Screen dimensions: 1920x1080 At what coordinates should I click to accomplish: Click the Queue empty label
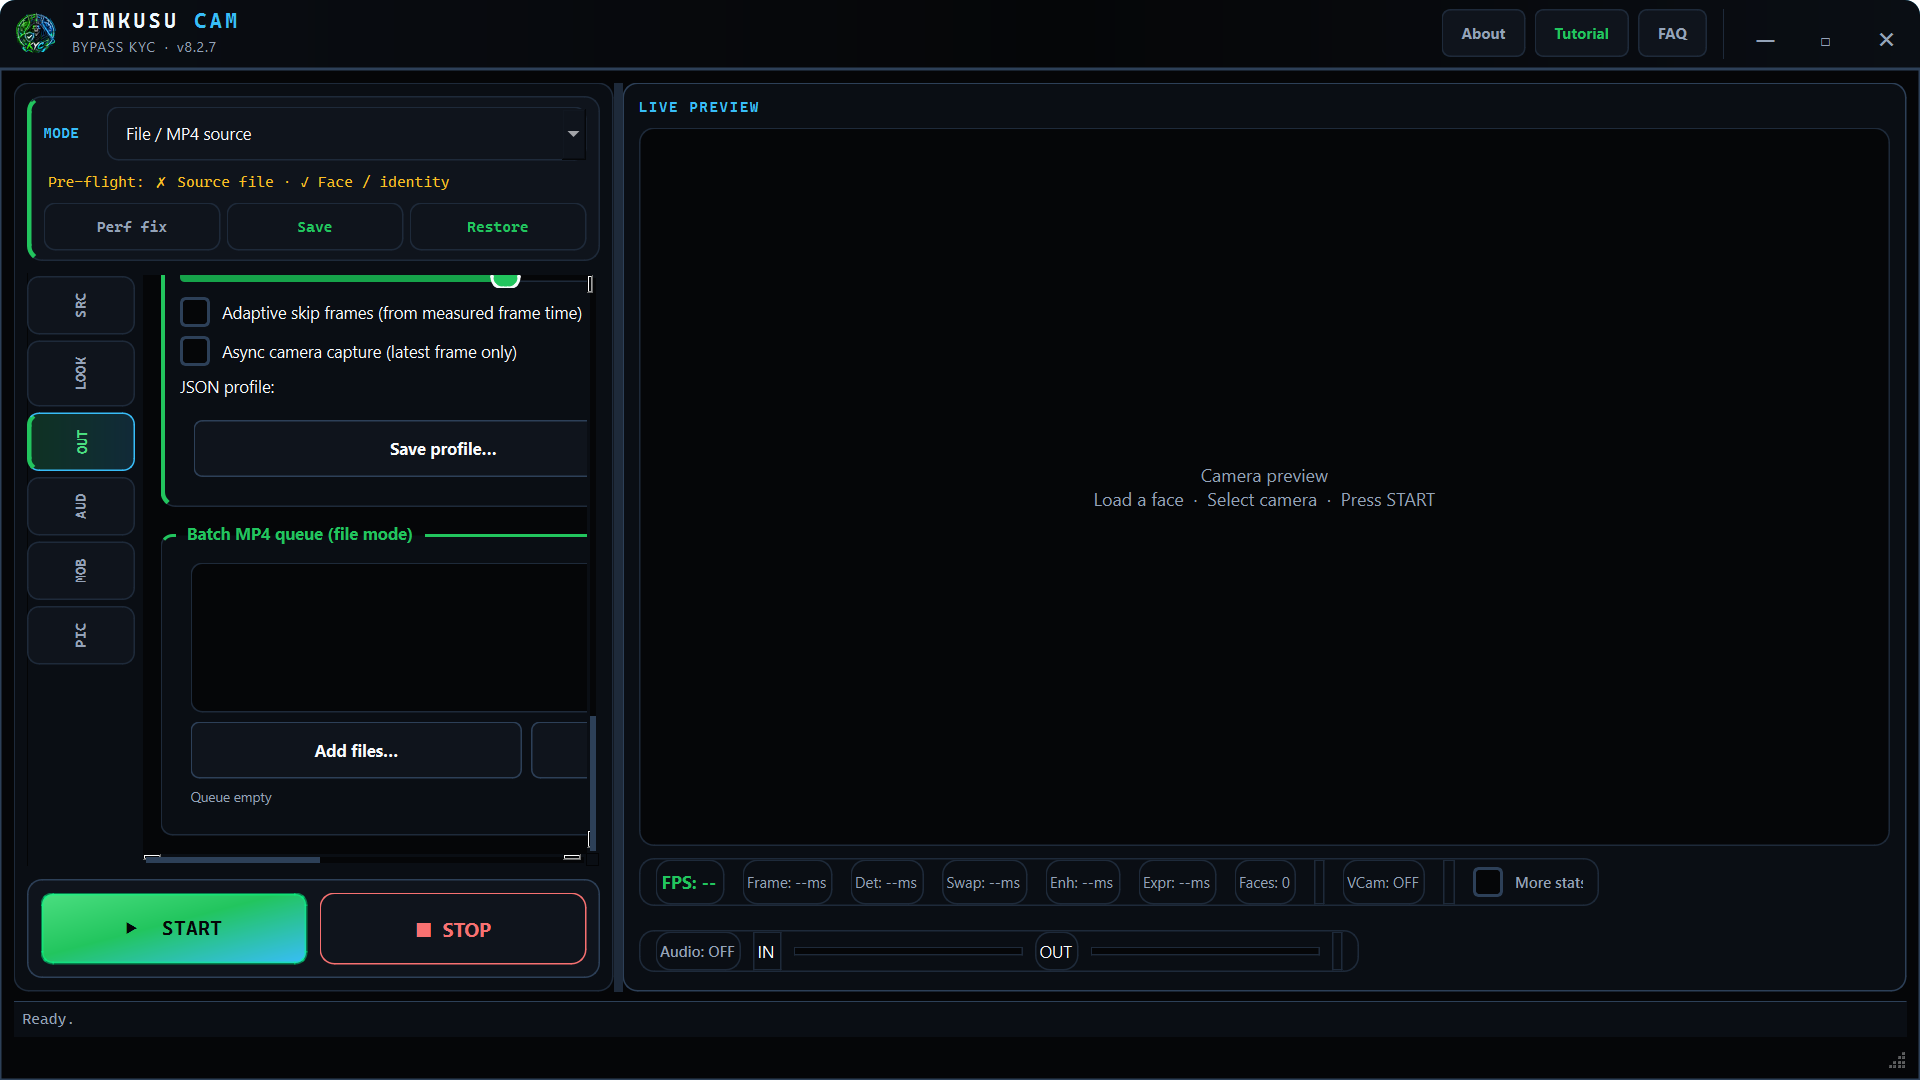tap(231, 797)
